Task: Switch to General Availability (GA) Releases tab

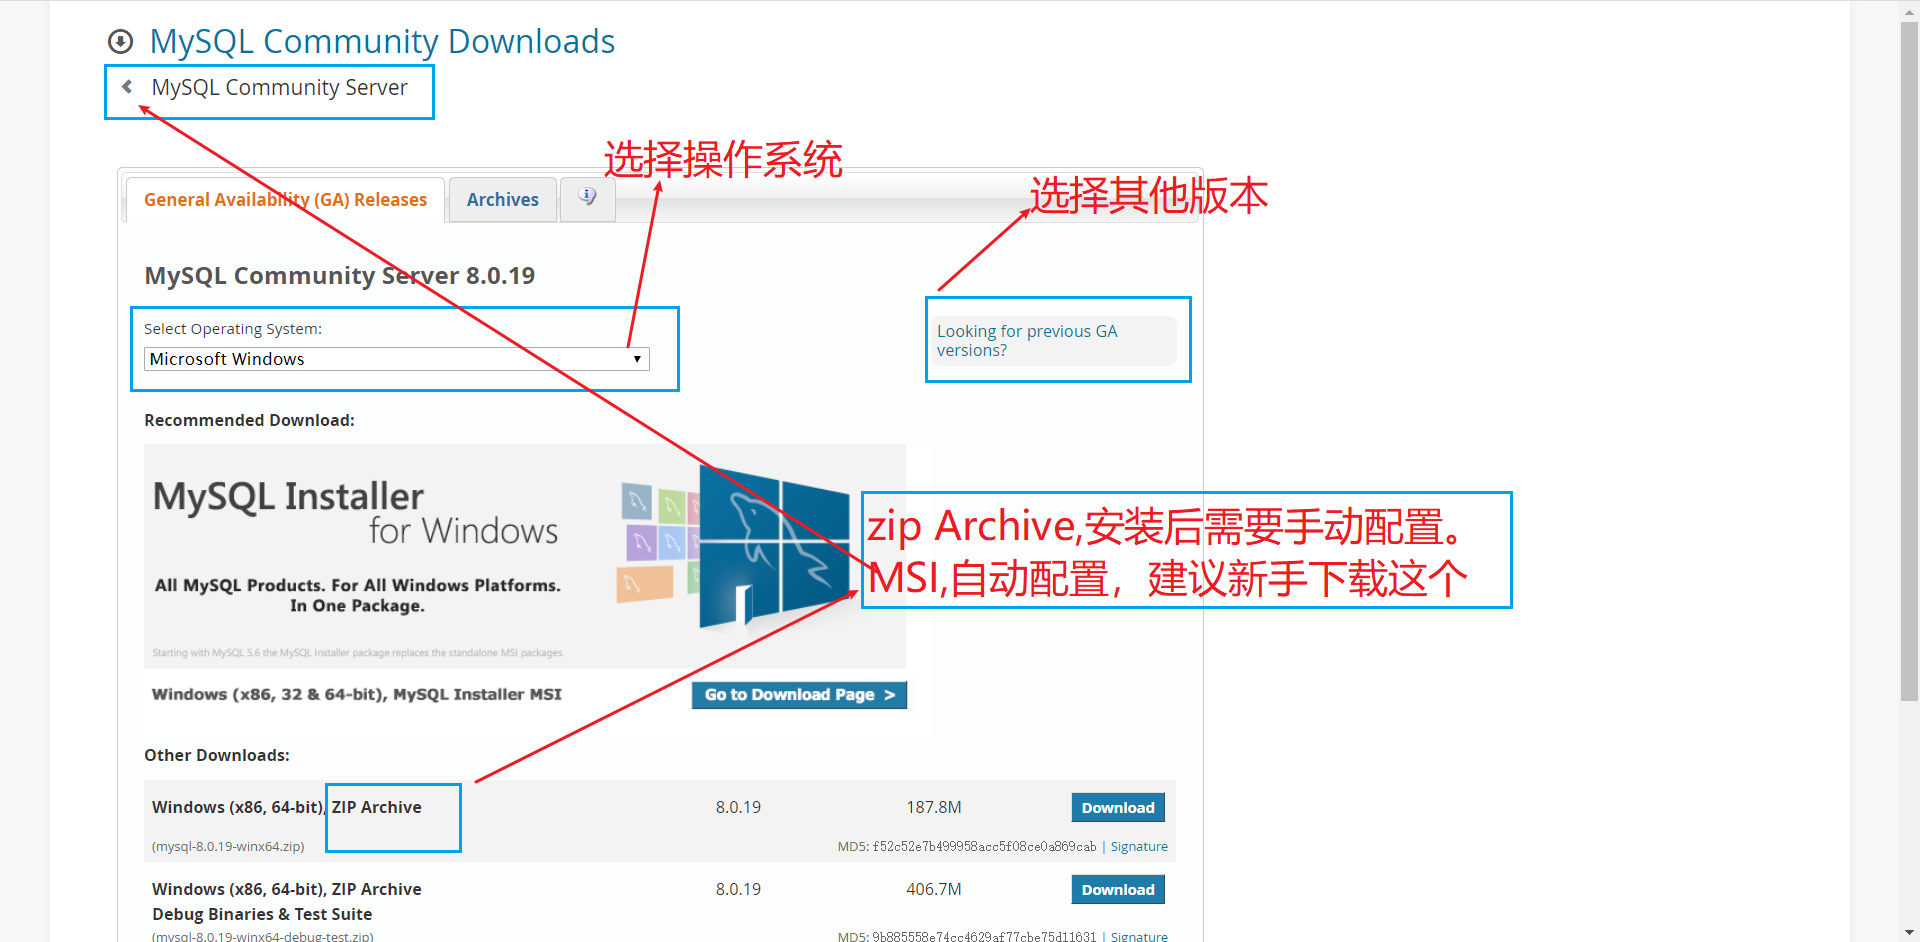Action: pos(285,200)
